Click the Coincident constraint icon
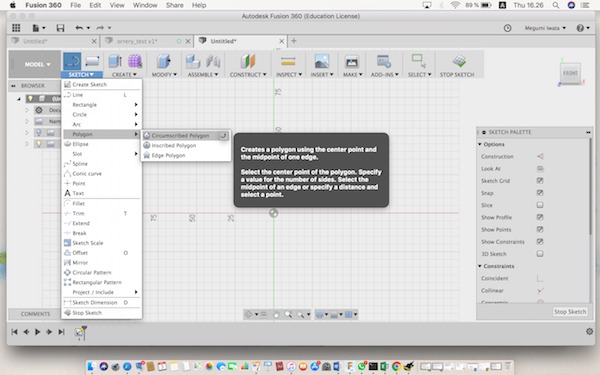The width and height of the screenshot is (600, 375). point(540,278)
